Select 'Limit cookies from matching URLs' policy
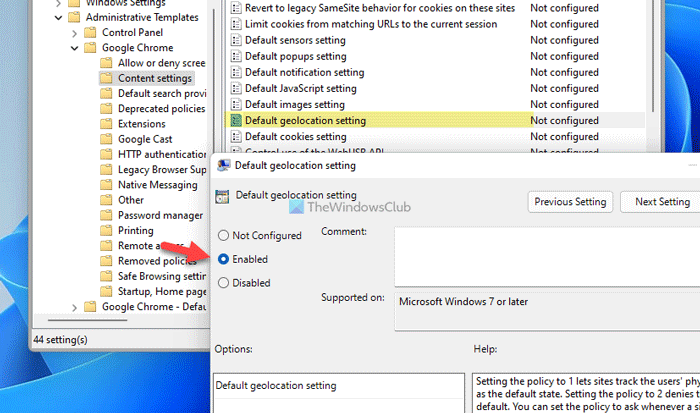 coord(371,24)
